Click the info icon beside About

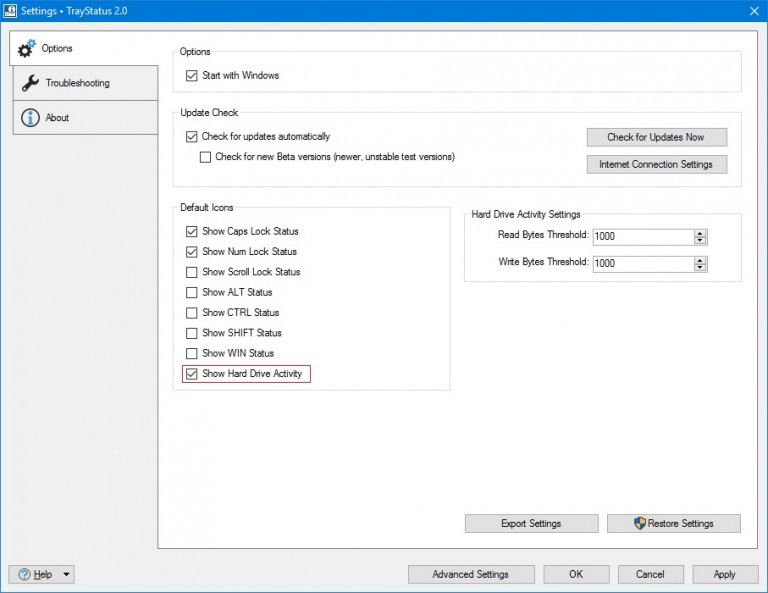(29, 118)
